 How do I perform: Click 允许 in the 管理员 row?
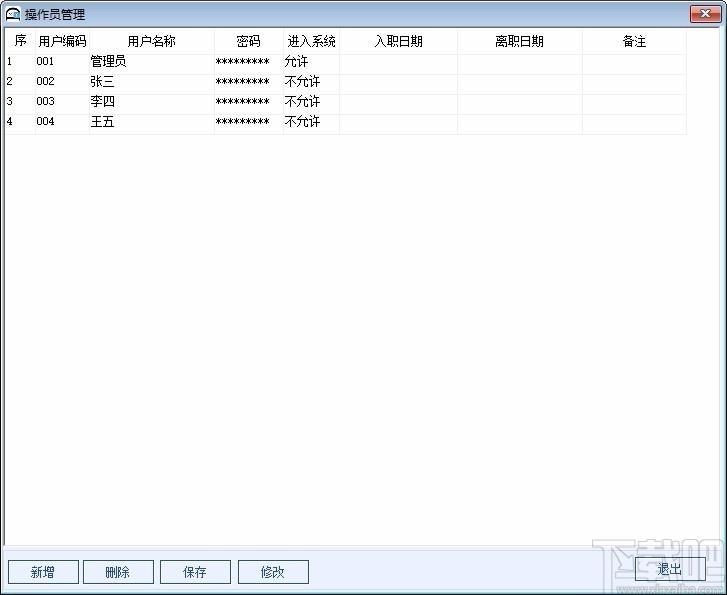296,61
